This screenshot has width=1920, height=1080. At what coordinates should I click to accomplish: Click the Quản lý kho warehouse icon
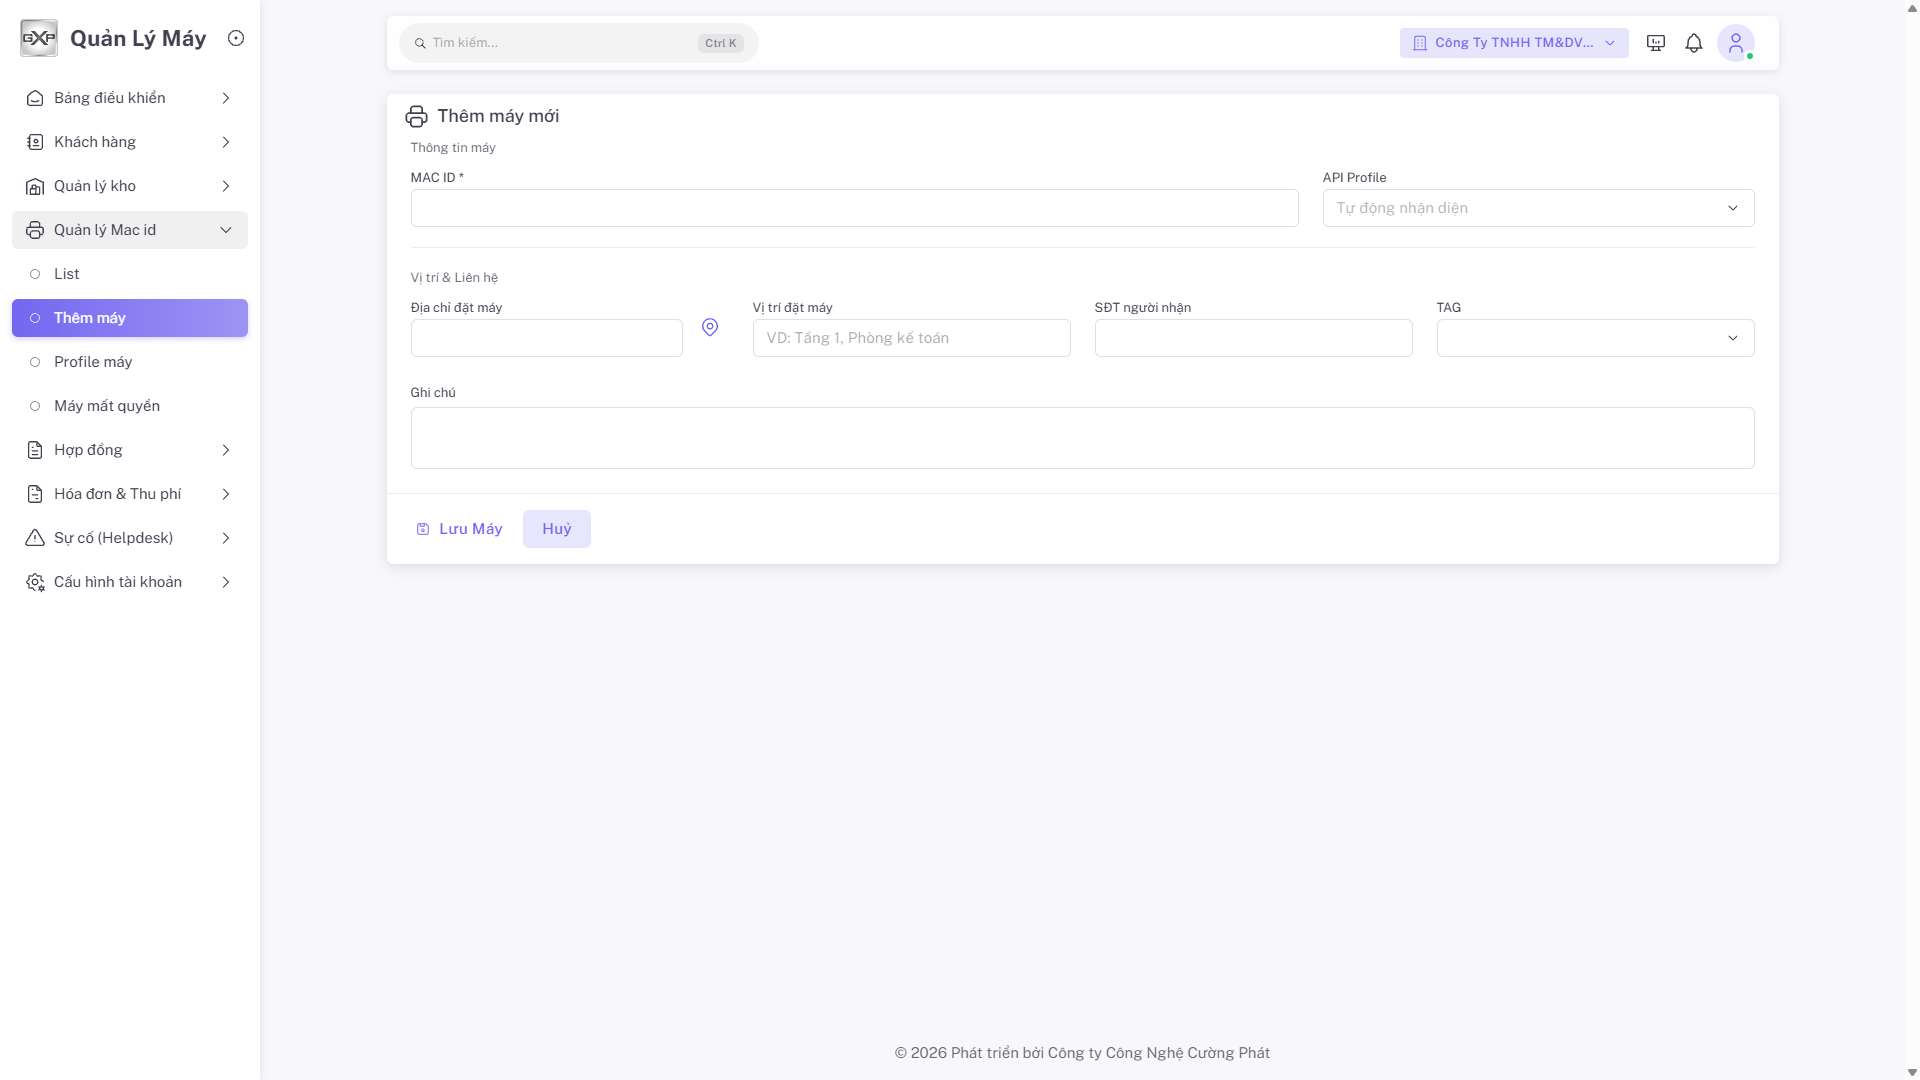pyautogui.click(x=35, y=186)
